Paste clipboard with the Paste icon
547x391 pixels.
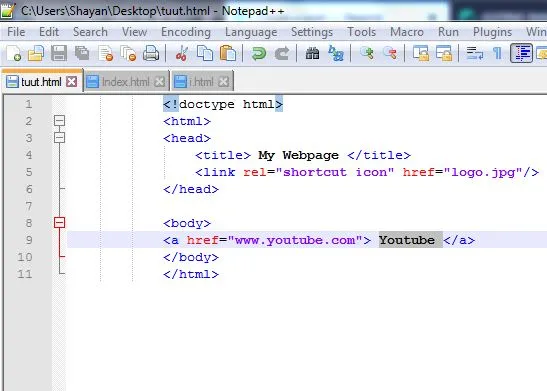pyautogui.click(x=227, y=53)
